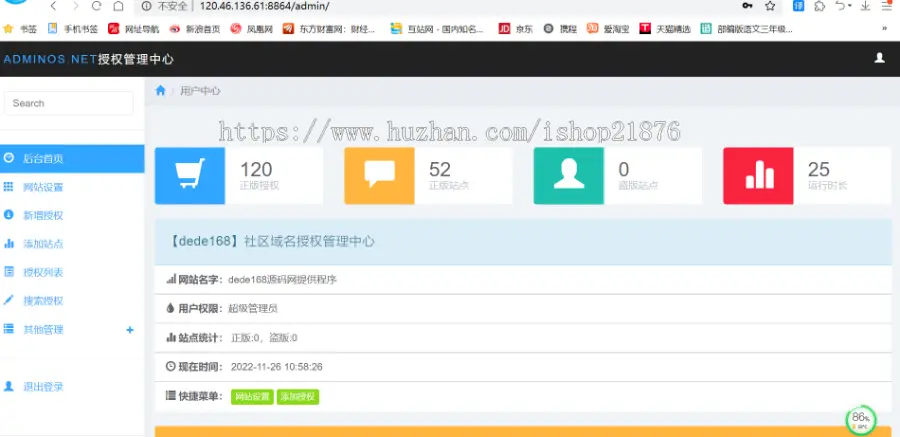This screenshot has height=437, width=900.
Task: Click the green 添加授权 shortcut button
Action: tap(298, 397)
